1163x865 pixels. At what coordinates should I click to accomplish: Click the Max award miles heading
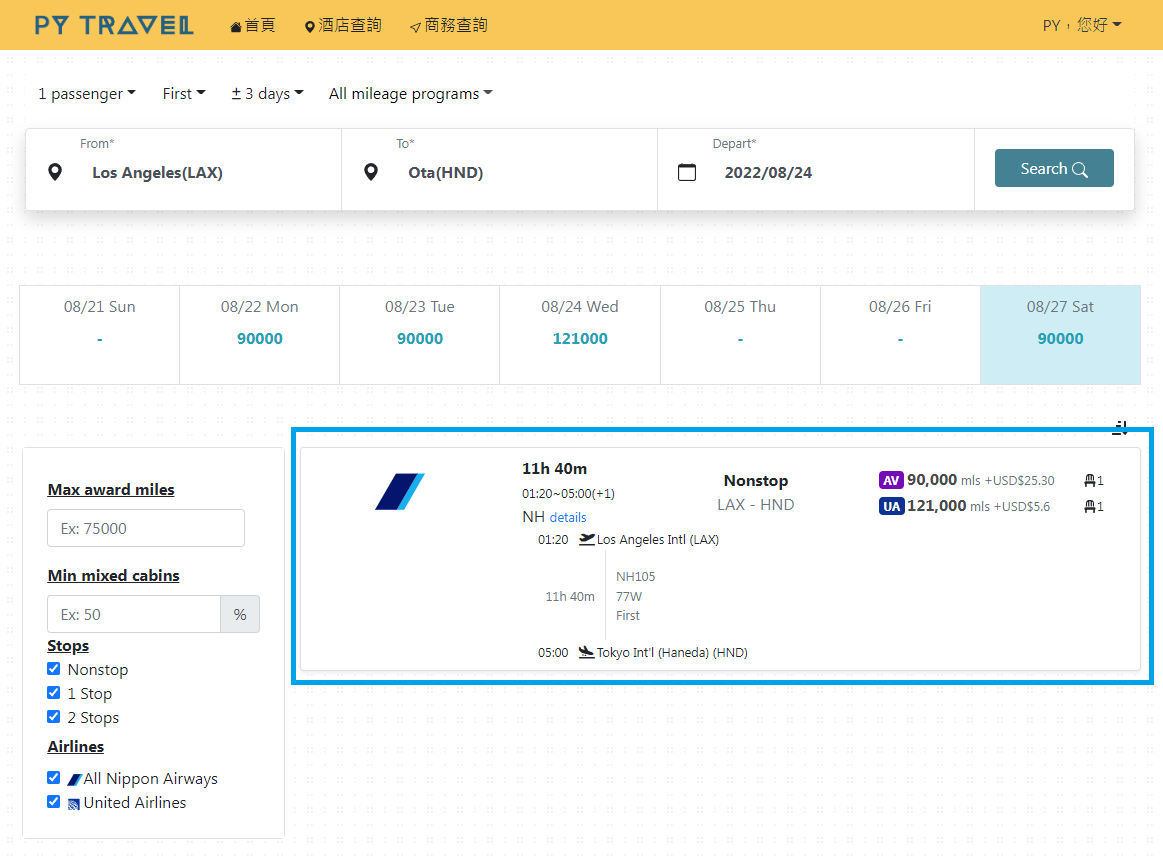pos(111,490)
